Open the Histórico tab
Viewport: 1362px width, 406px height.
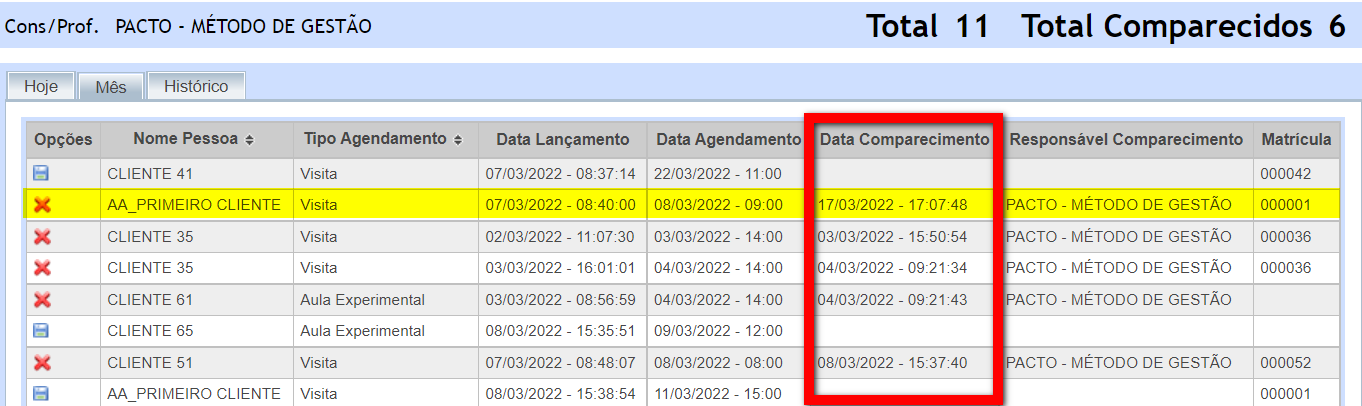pyautogui.click(x=196, y=86)
